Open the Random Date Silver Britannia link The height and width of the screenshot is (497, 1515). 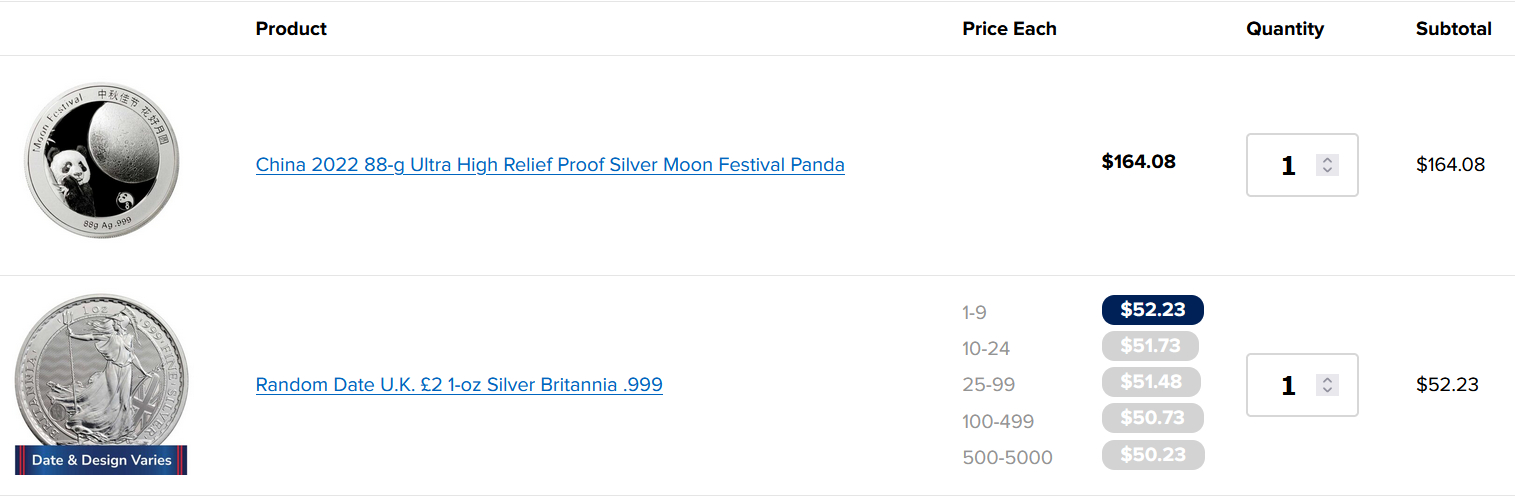(x=459, y=385)
